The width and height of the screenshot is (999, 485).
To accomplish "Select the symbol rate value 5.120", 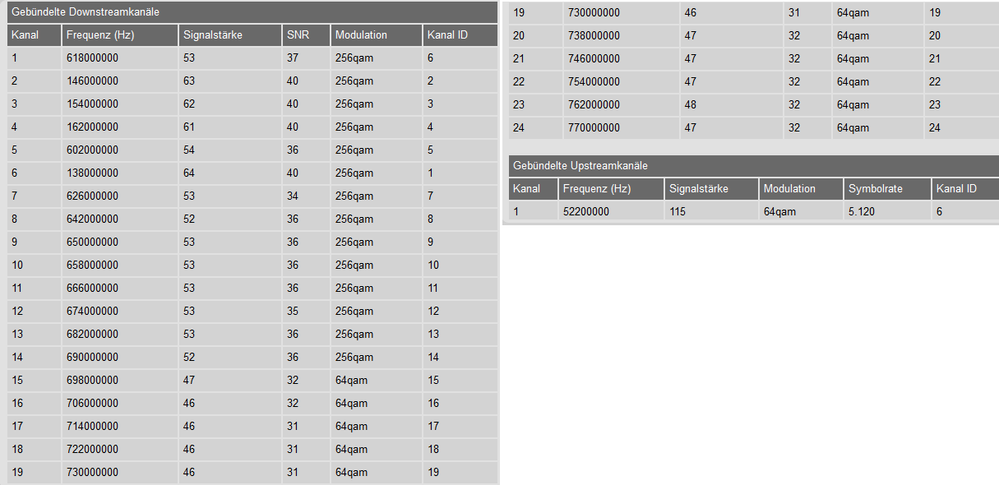I will click(x=863, y=212).
